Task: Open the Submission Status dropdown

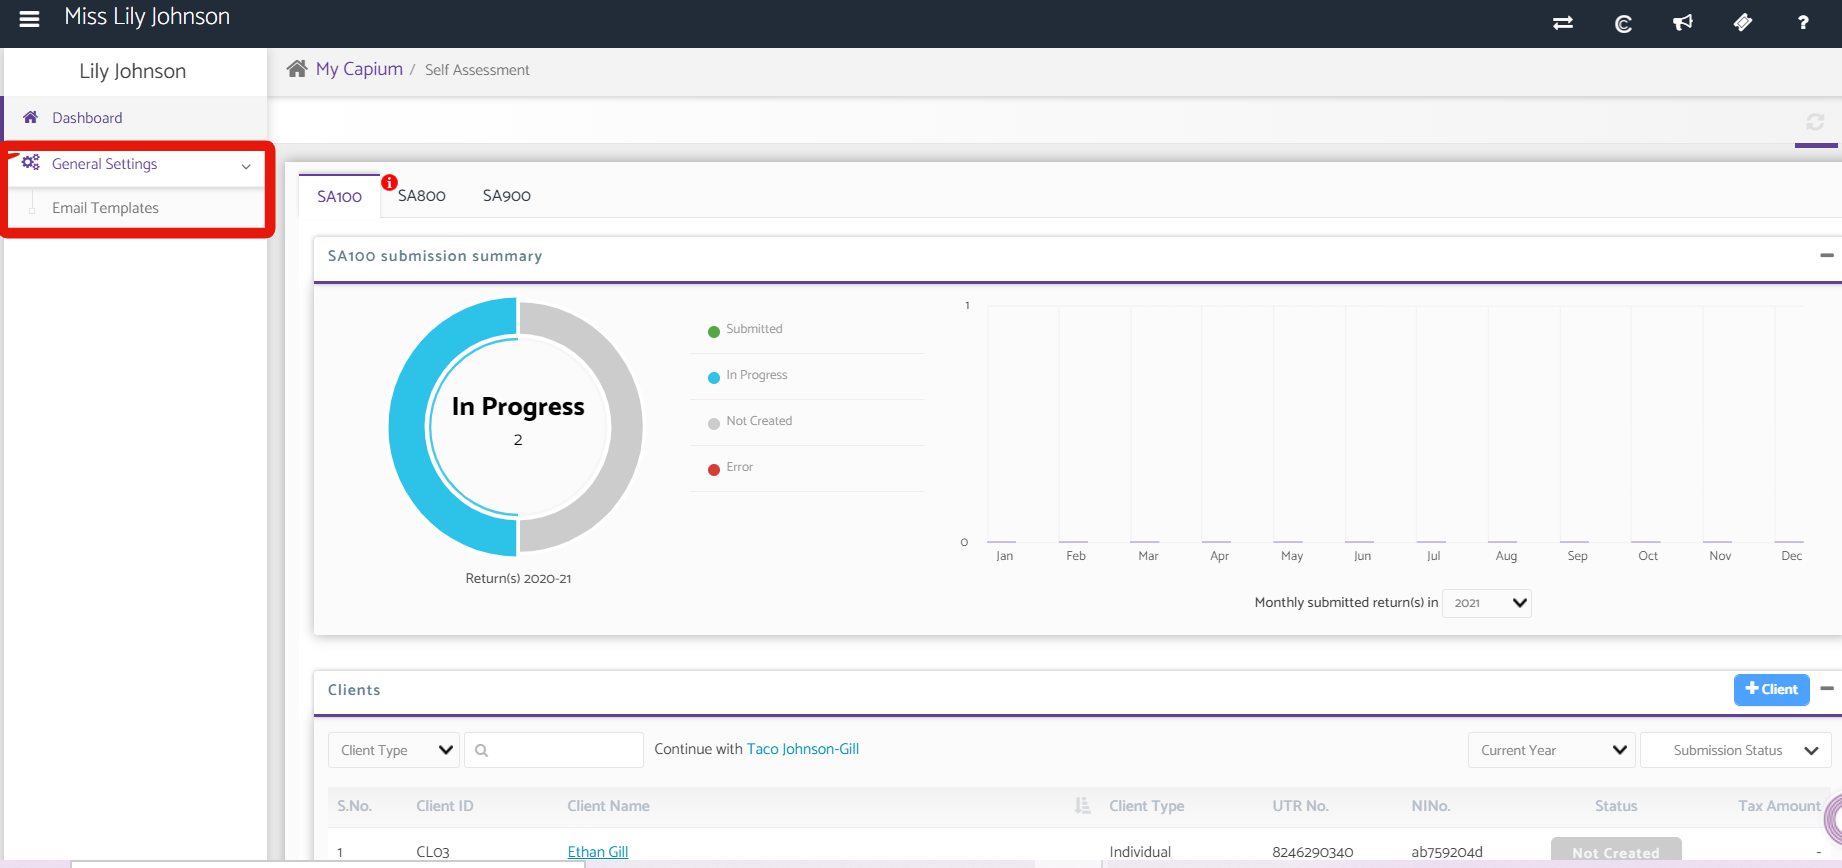Action: 1736,750
